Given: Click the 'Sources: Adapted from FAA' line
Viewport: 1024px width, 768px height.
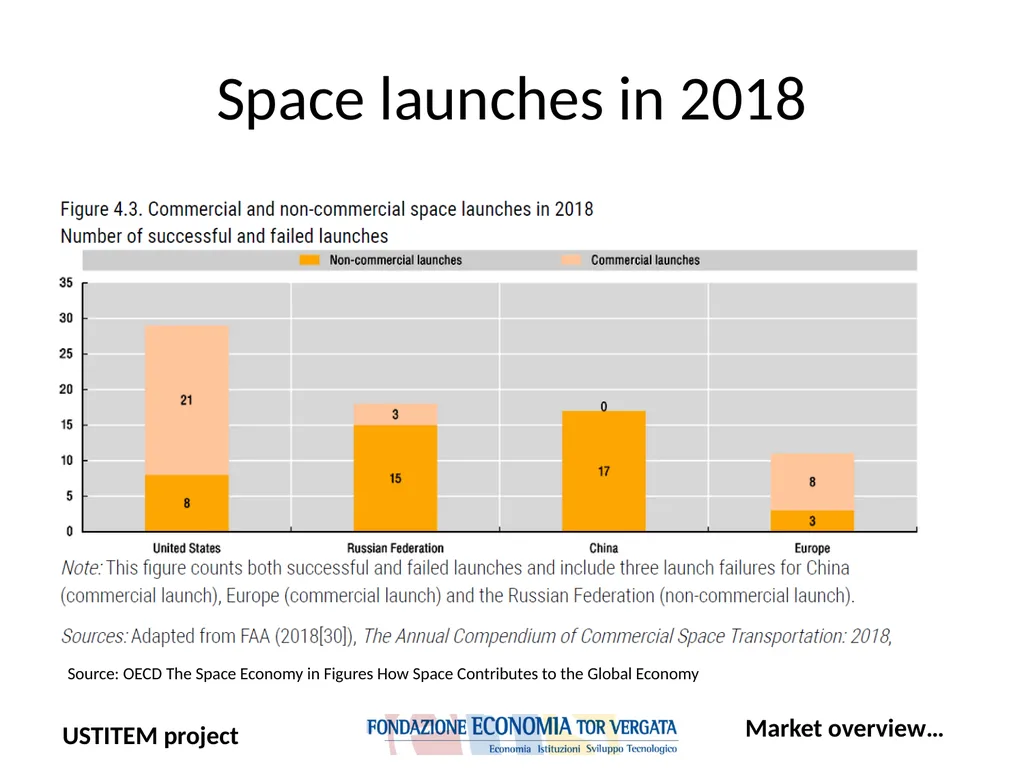Looking at the screenshot, I should (x=477, y=636).
